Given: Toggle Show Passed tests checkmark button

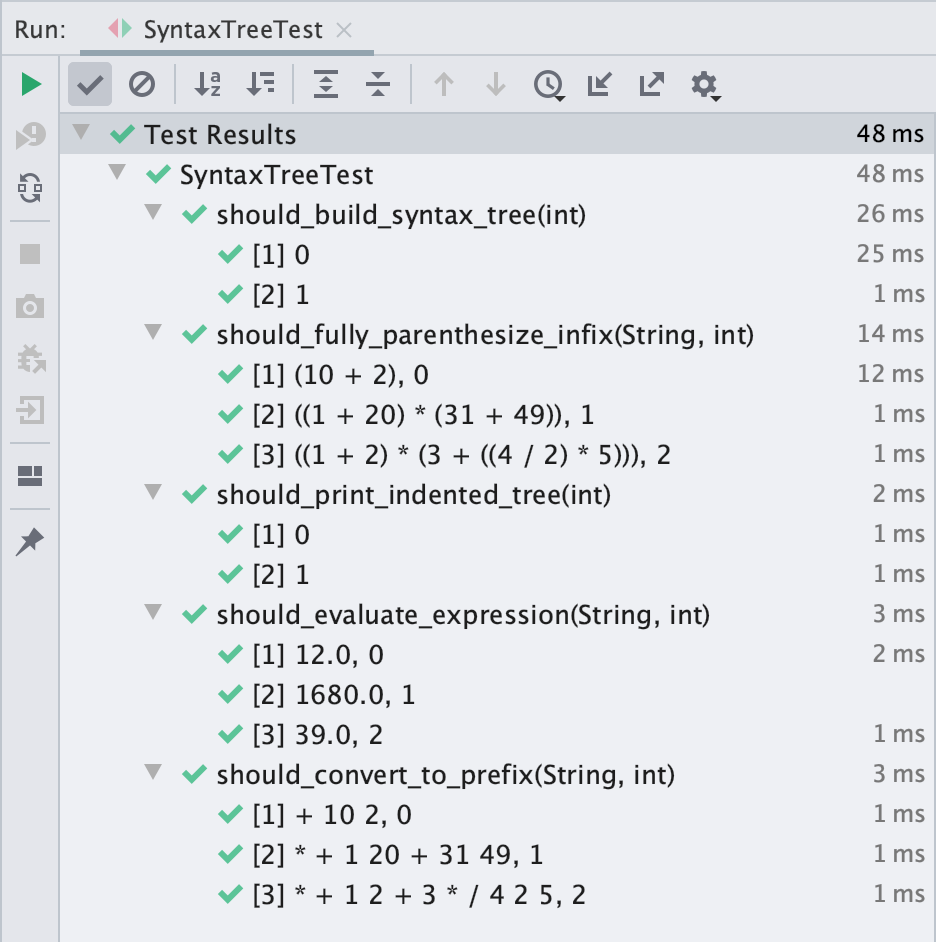Looking at the screenshot, I should [x=90, y=85].
